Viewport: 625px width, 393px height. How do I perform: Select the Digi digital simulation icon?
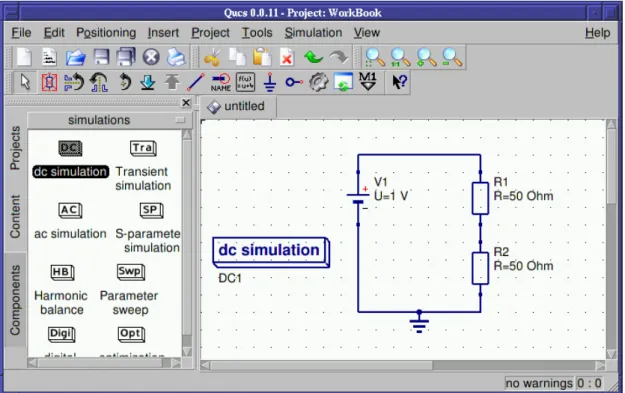coord(61,334)
